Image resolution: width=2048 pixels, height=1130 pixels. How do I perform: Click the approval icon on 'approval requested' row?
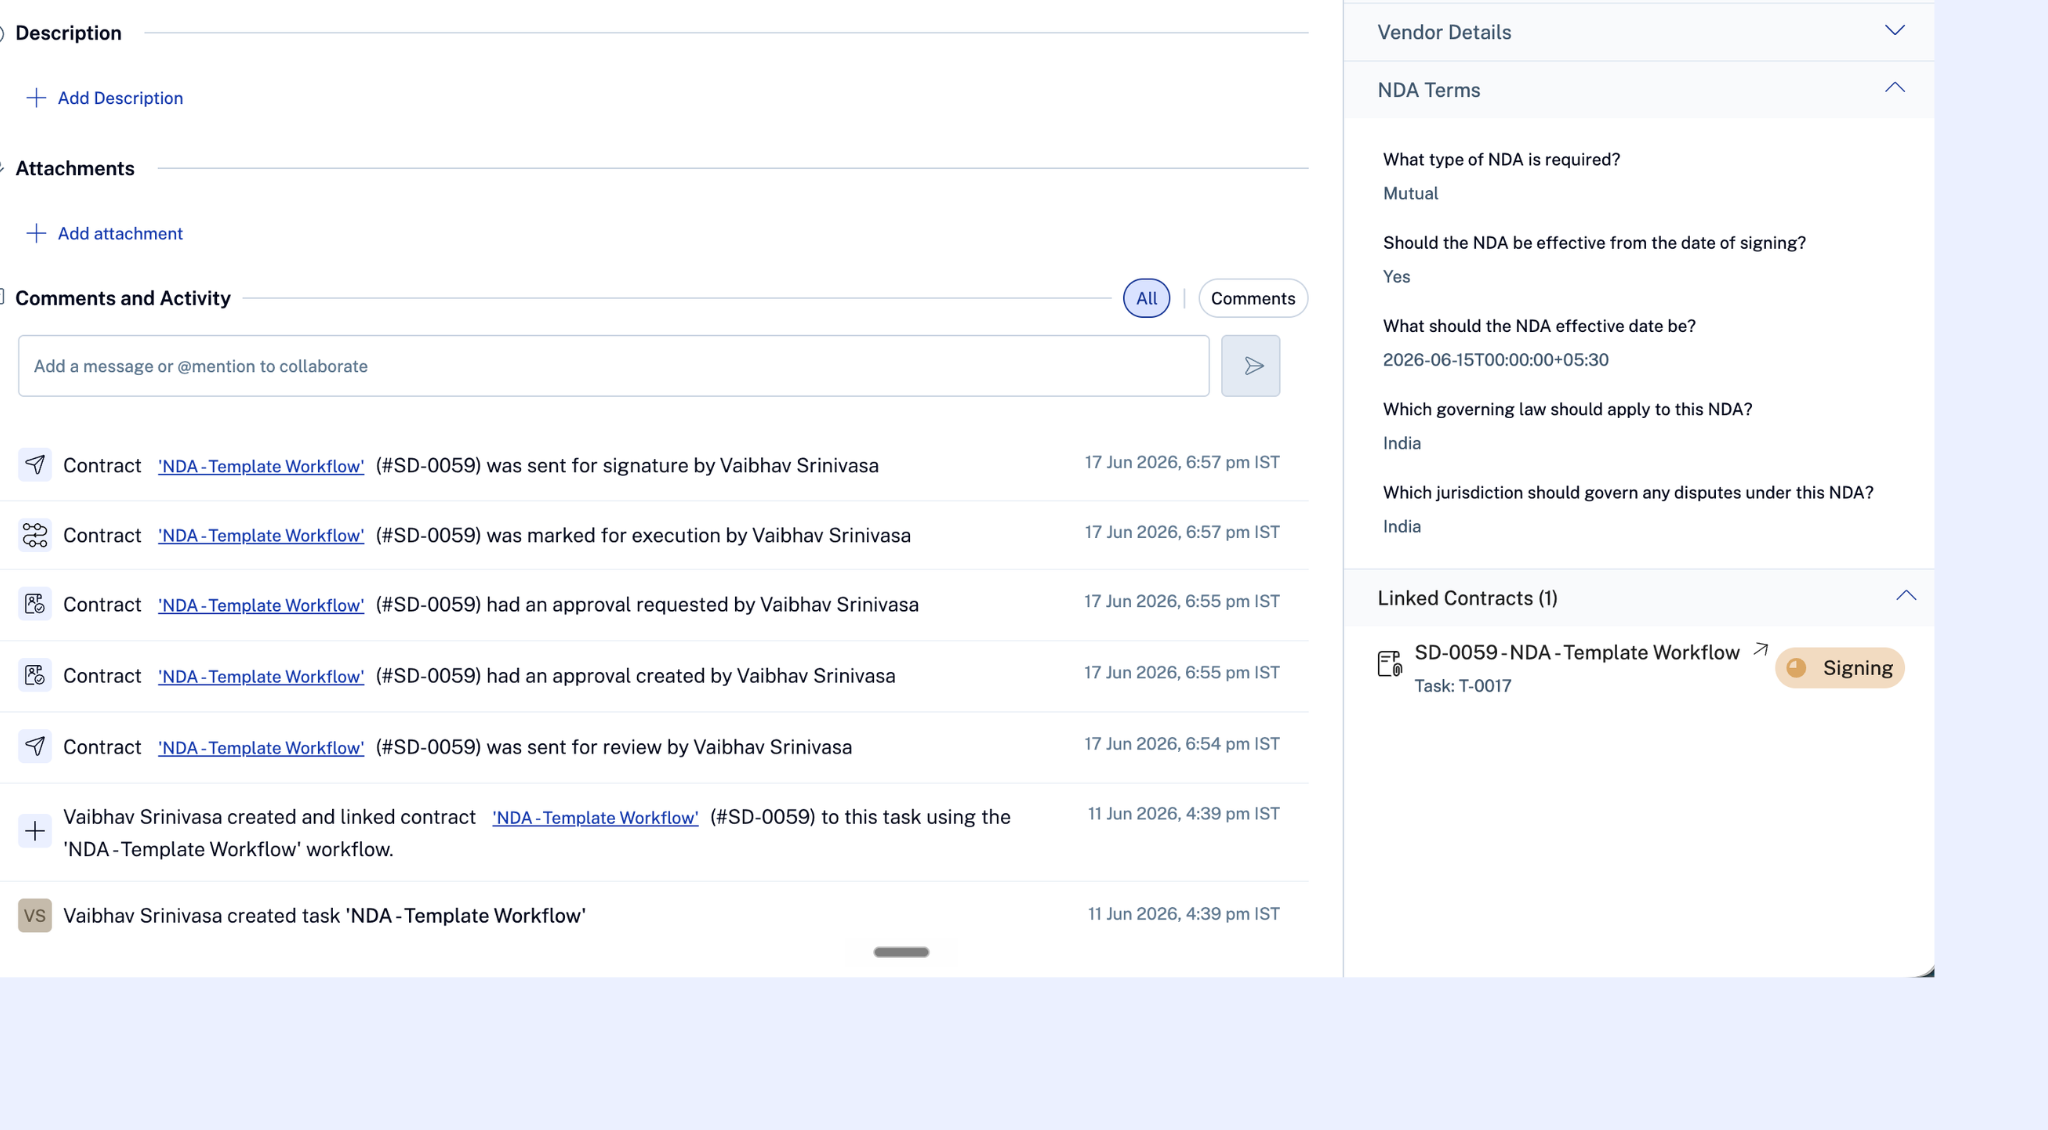(35, 604)
